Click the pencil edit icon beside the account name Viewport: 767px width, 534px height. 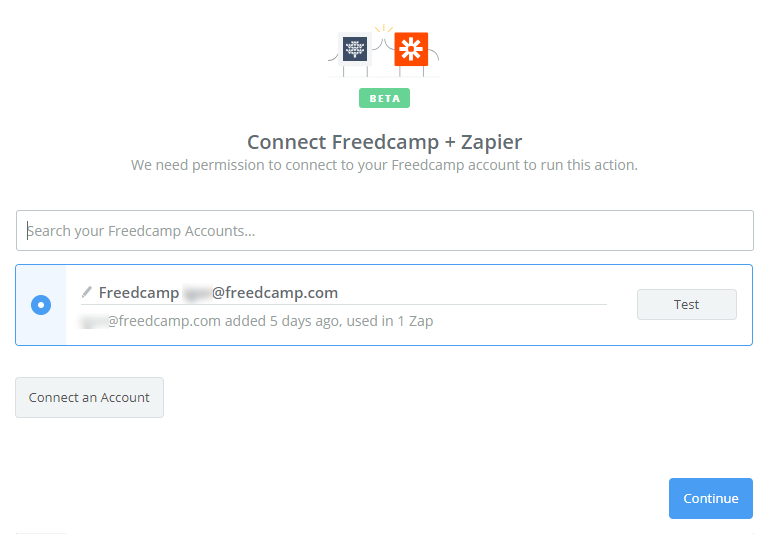point(87,292)
